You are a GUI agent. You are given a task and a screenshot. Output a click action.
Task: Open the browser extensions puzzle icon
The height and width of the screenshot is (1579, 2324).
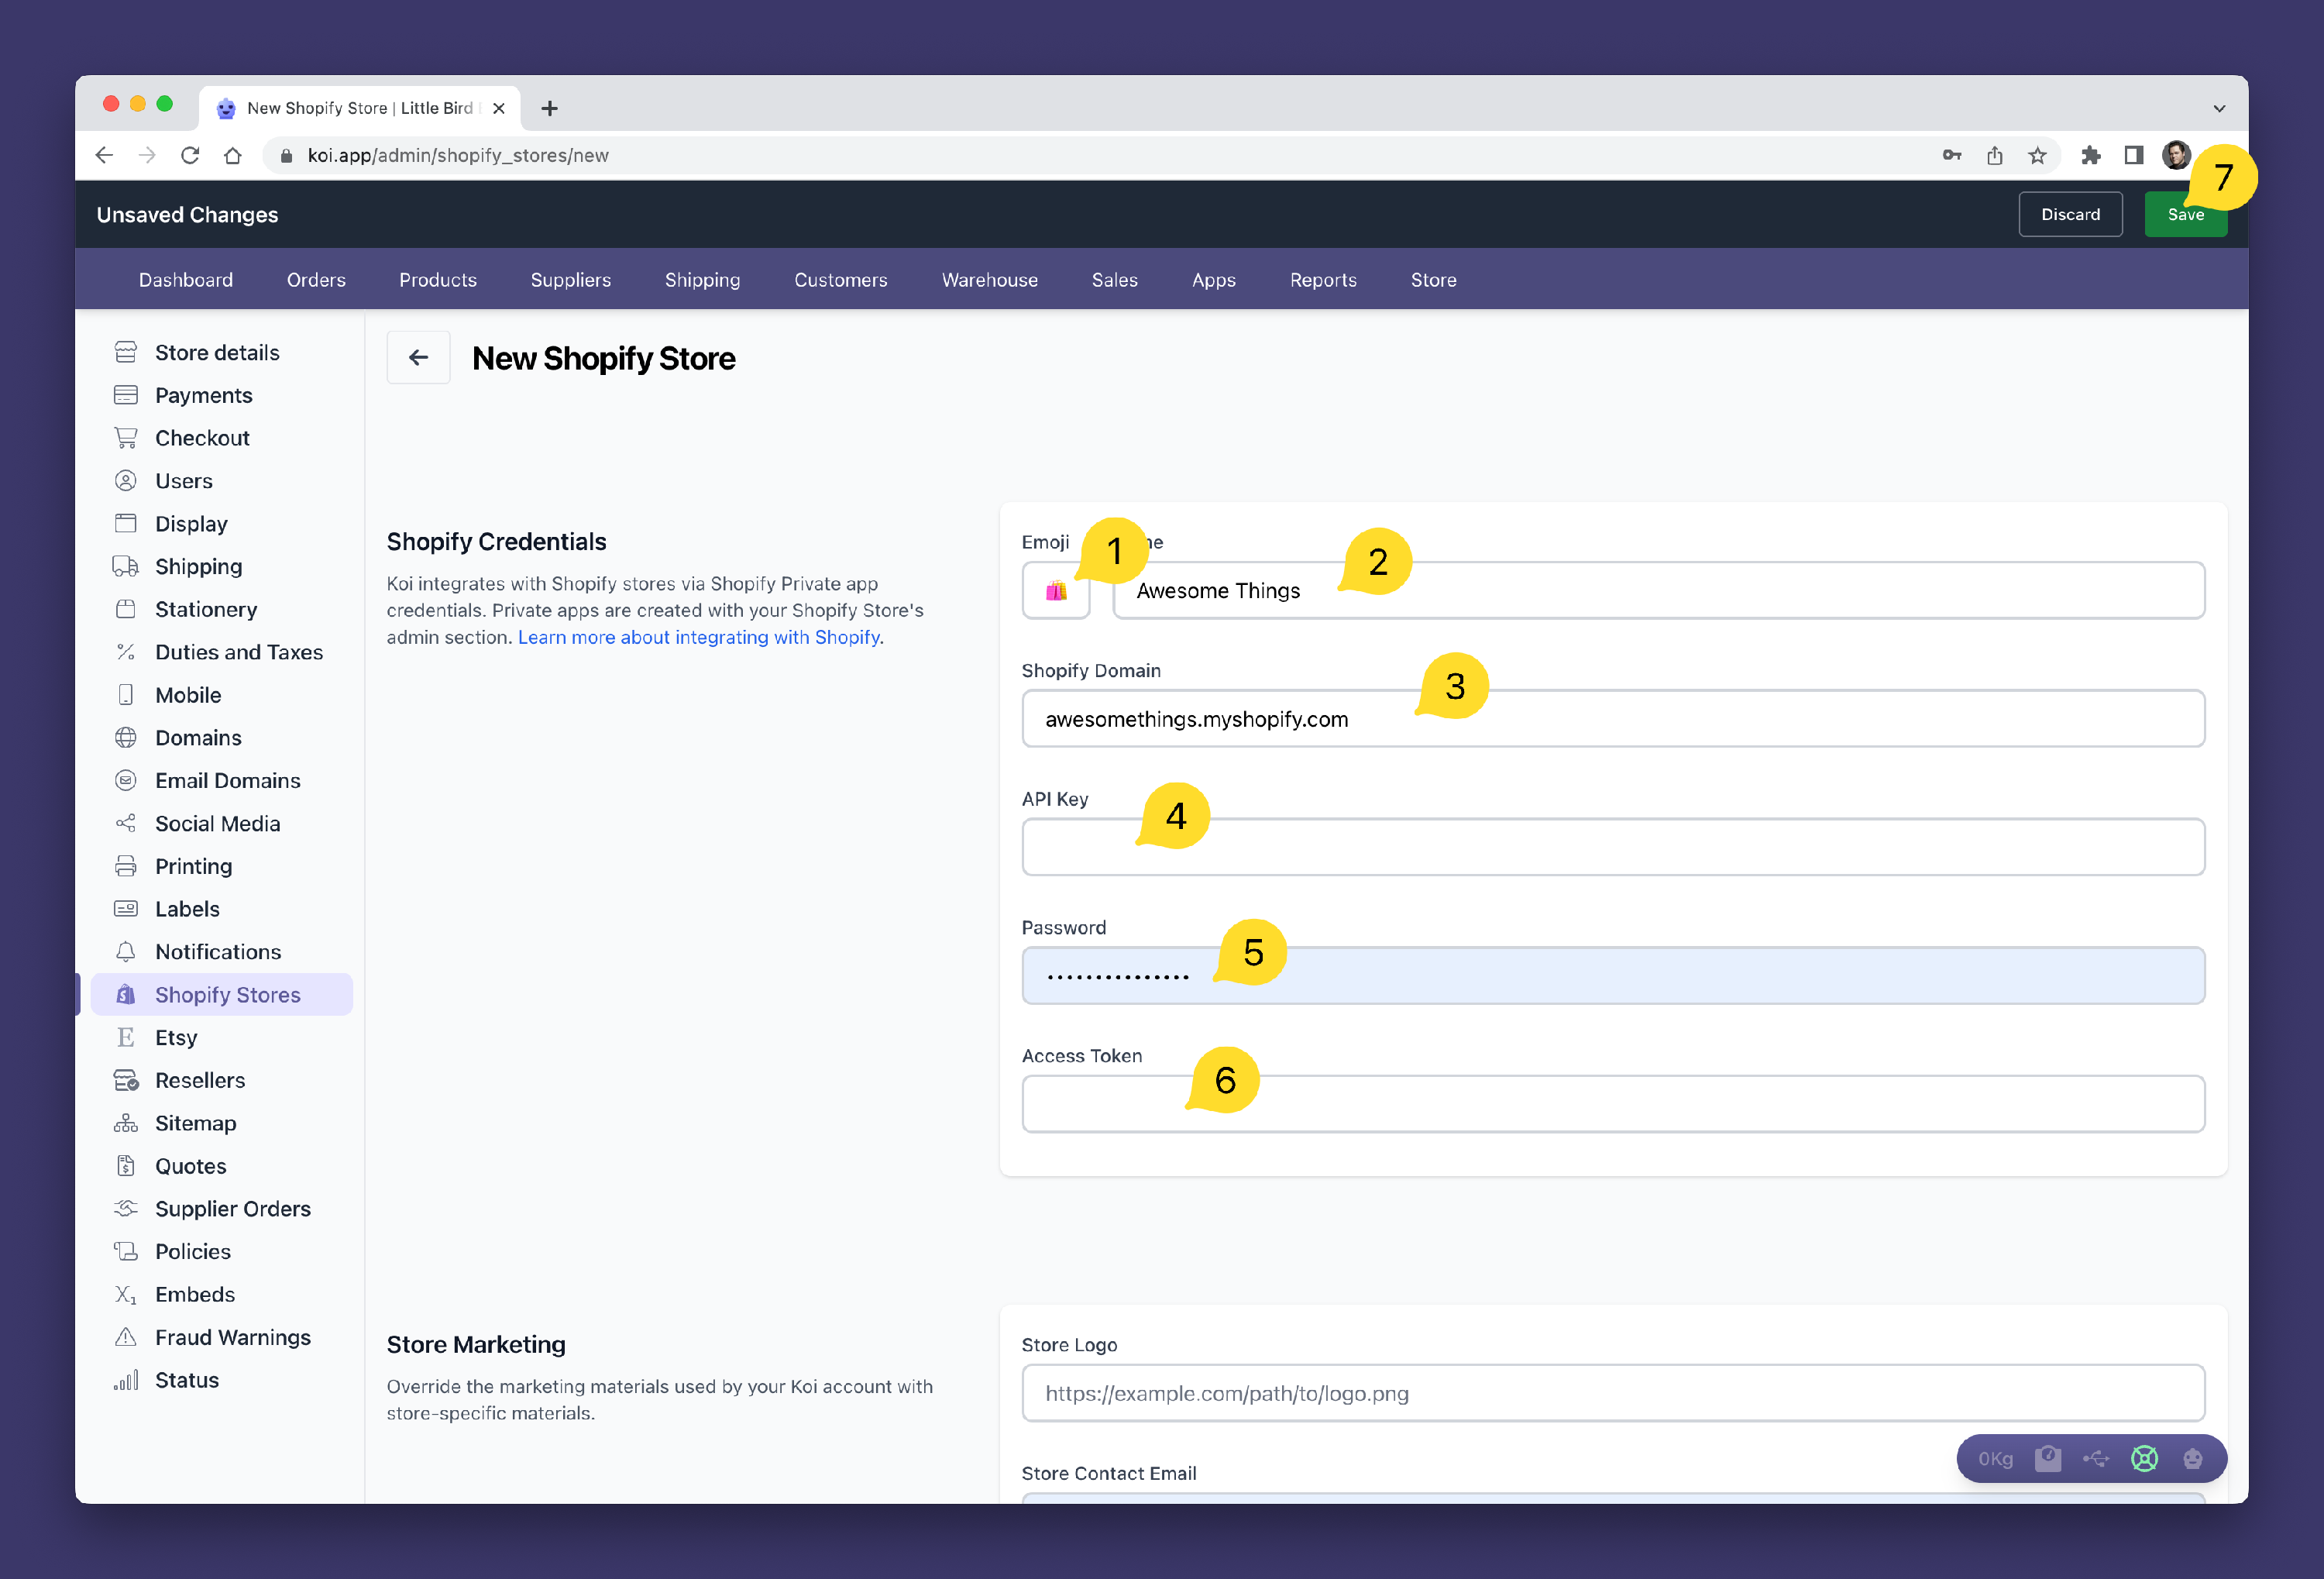(x=2090, y=155)
